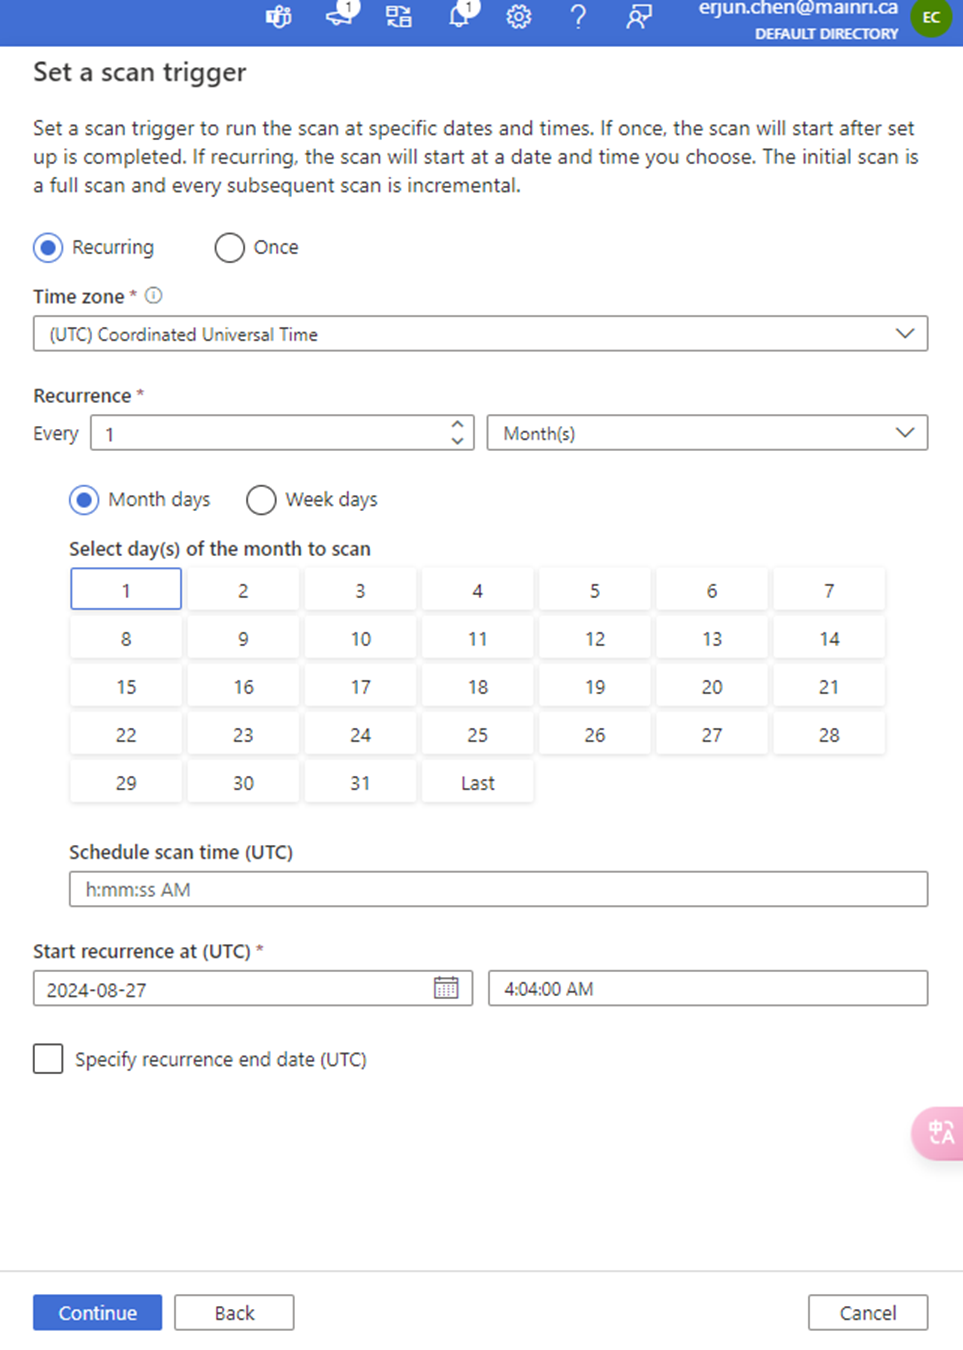This screenshot has width=963, height=1350.
Task: Select the Once trigger option
Action: click(228, 247)
